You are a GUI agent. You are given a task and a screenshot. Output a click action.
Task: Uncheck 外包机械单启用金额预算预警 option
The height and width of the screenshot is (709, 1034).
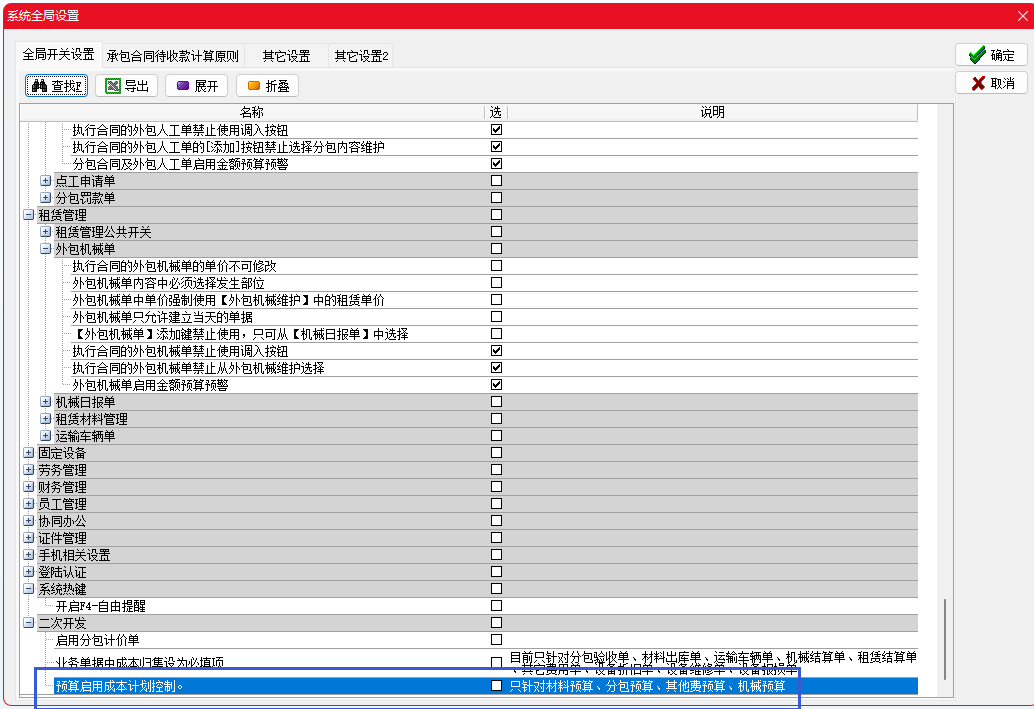496,385
